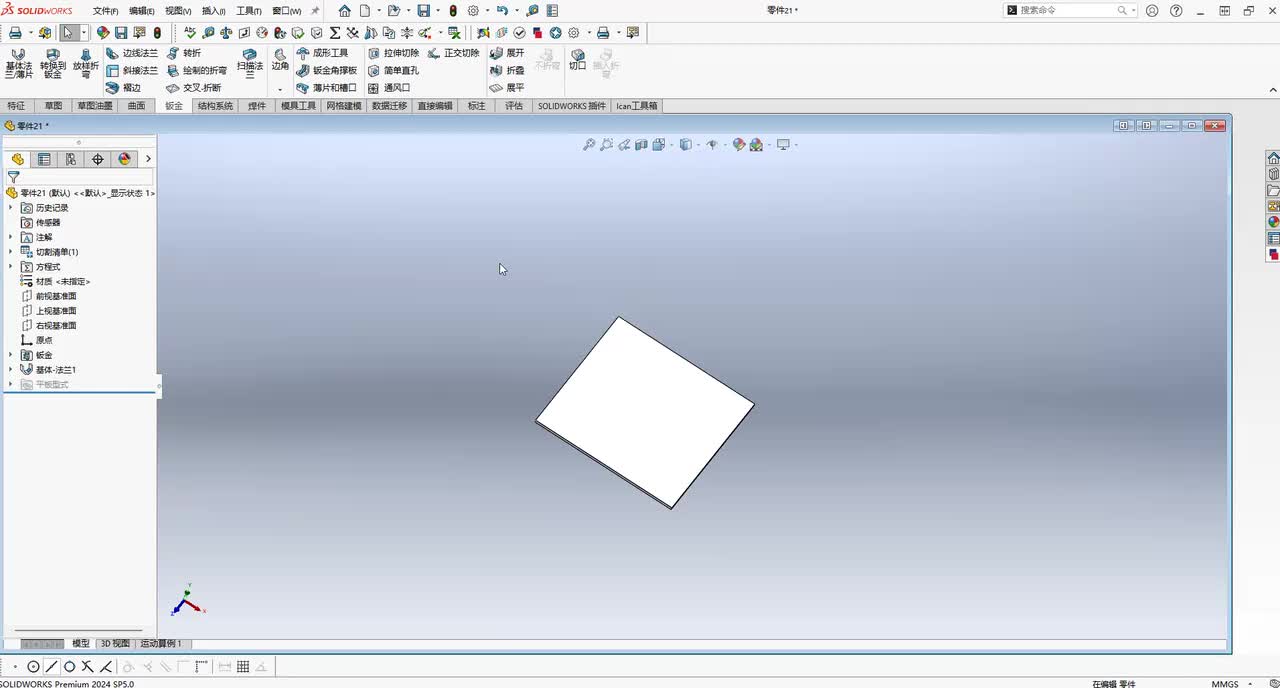Expand the 基体-法兰1 tree node
Viewport: 1280px width, 688px height.
pyautogui.click(x=11, y=370)
